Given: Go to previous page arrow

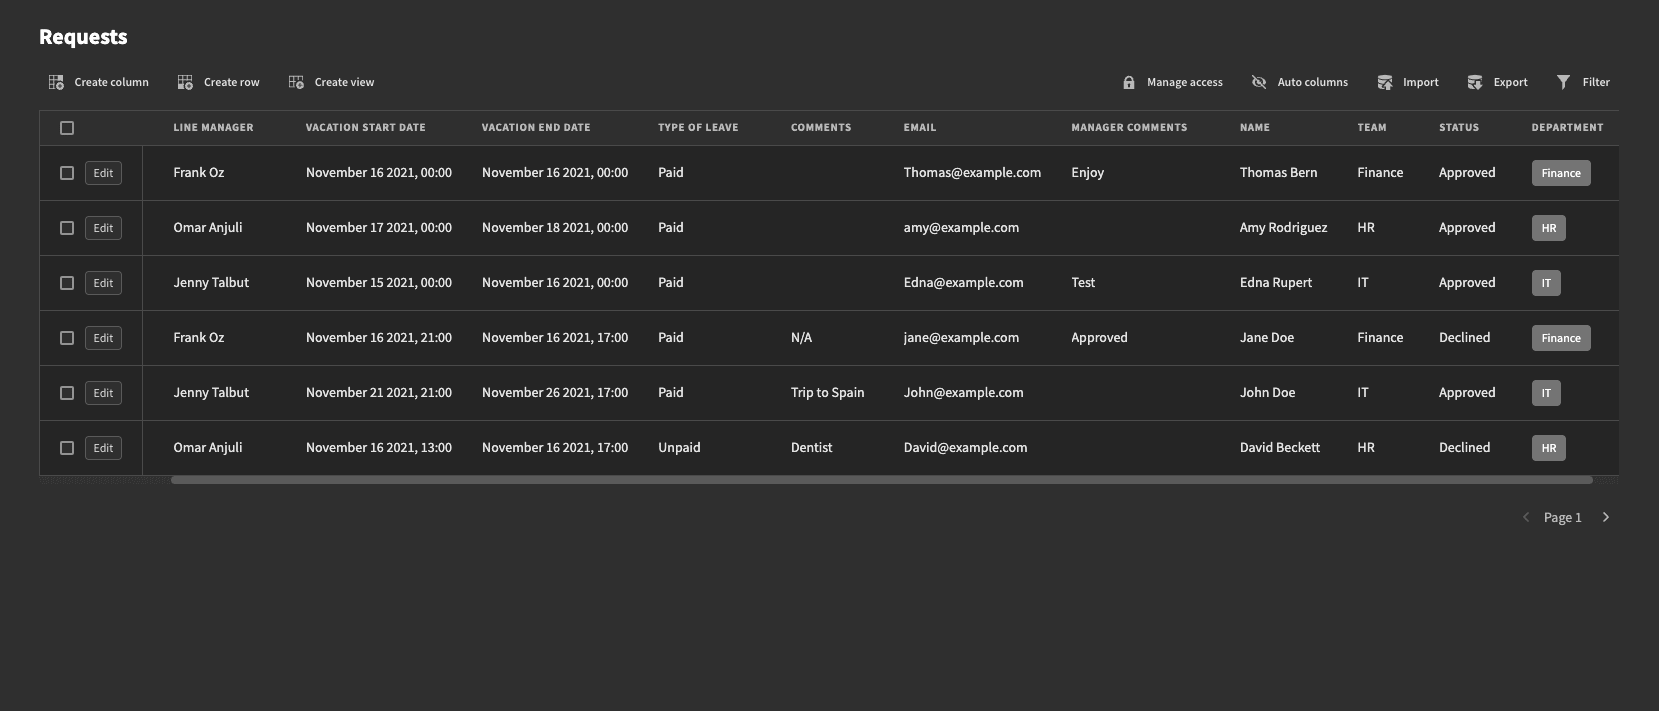Looking at the screenshot, I should click(1526, 517).
